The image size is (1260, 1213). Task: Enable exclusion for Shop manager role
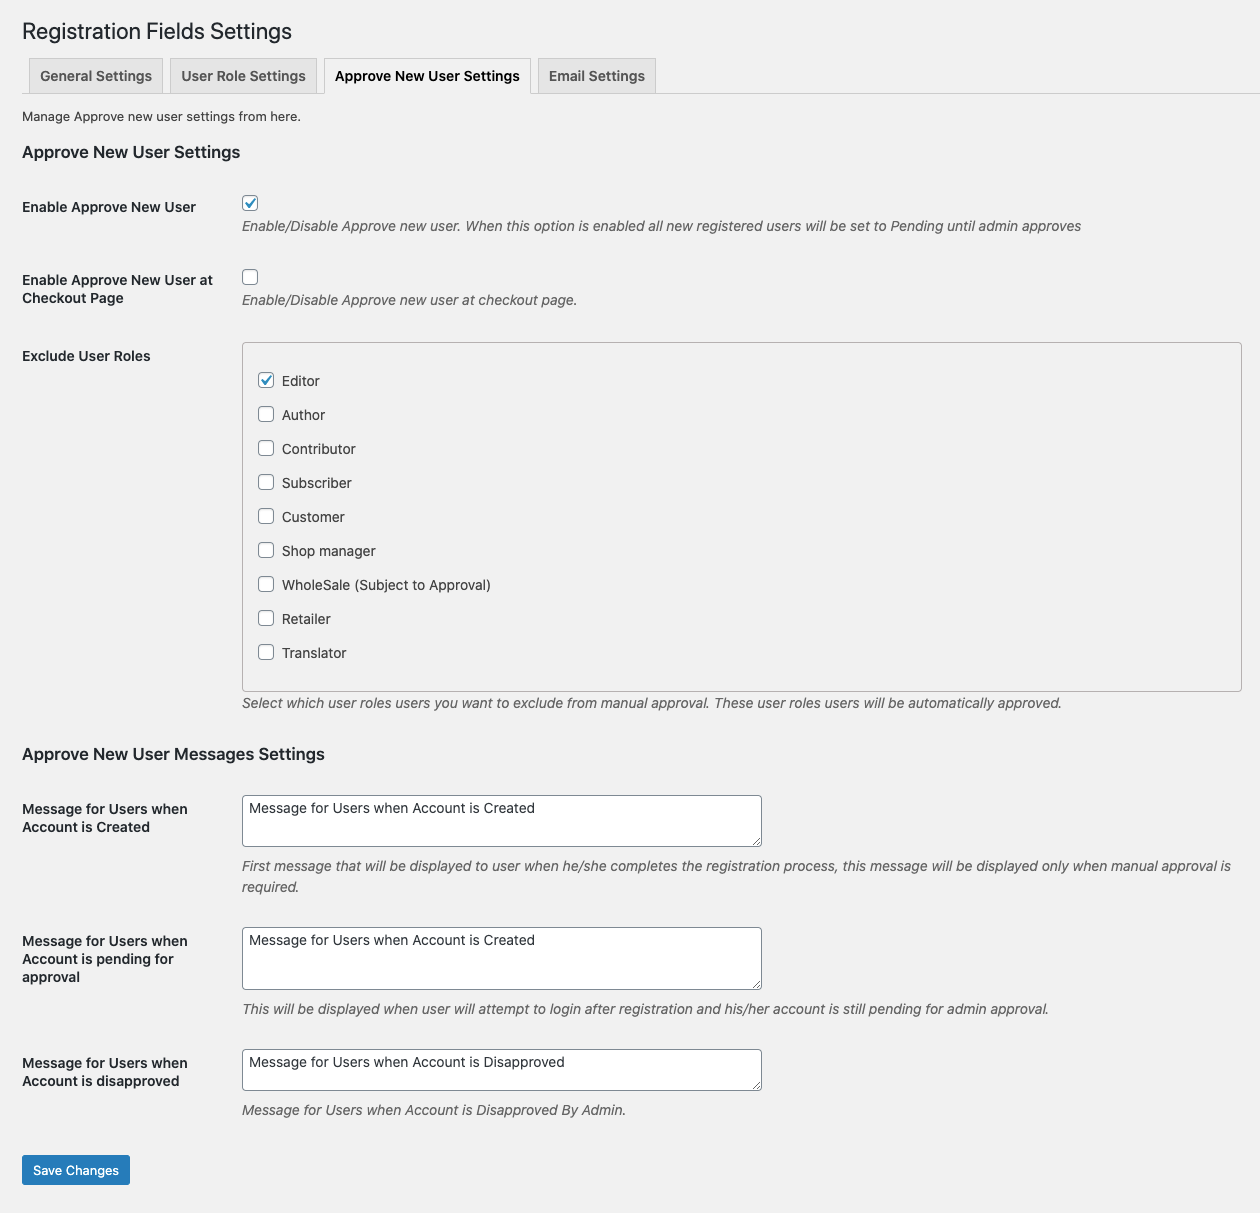266,550
